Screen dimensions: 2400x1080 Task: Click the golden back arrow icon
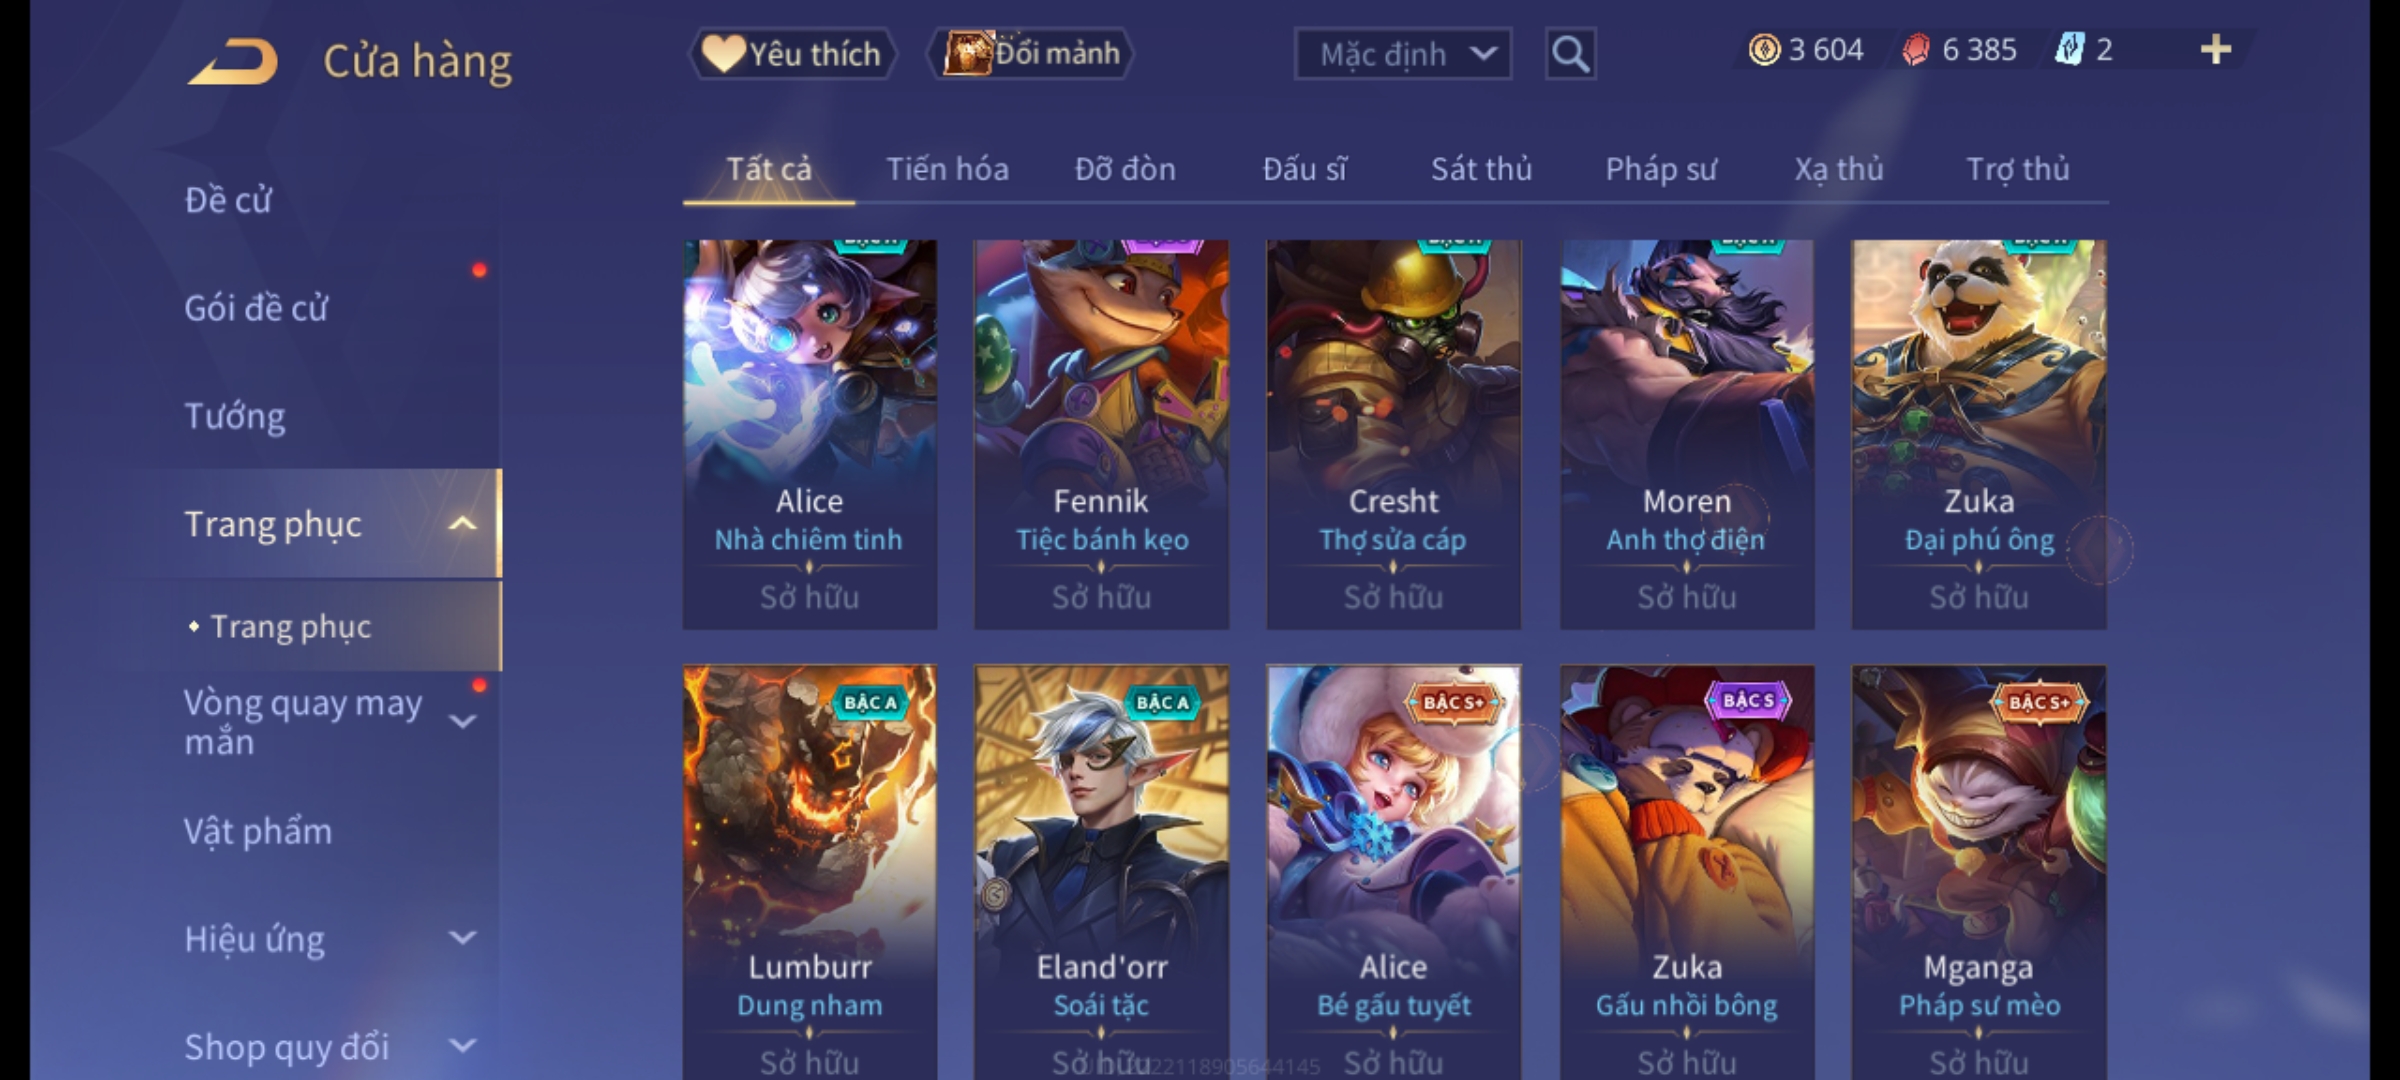[233, 61]
